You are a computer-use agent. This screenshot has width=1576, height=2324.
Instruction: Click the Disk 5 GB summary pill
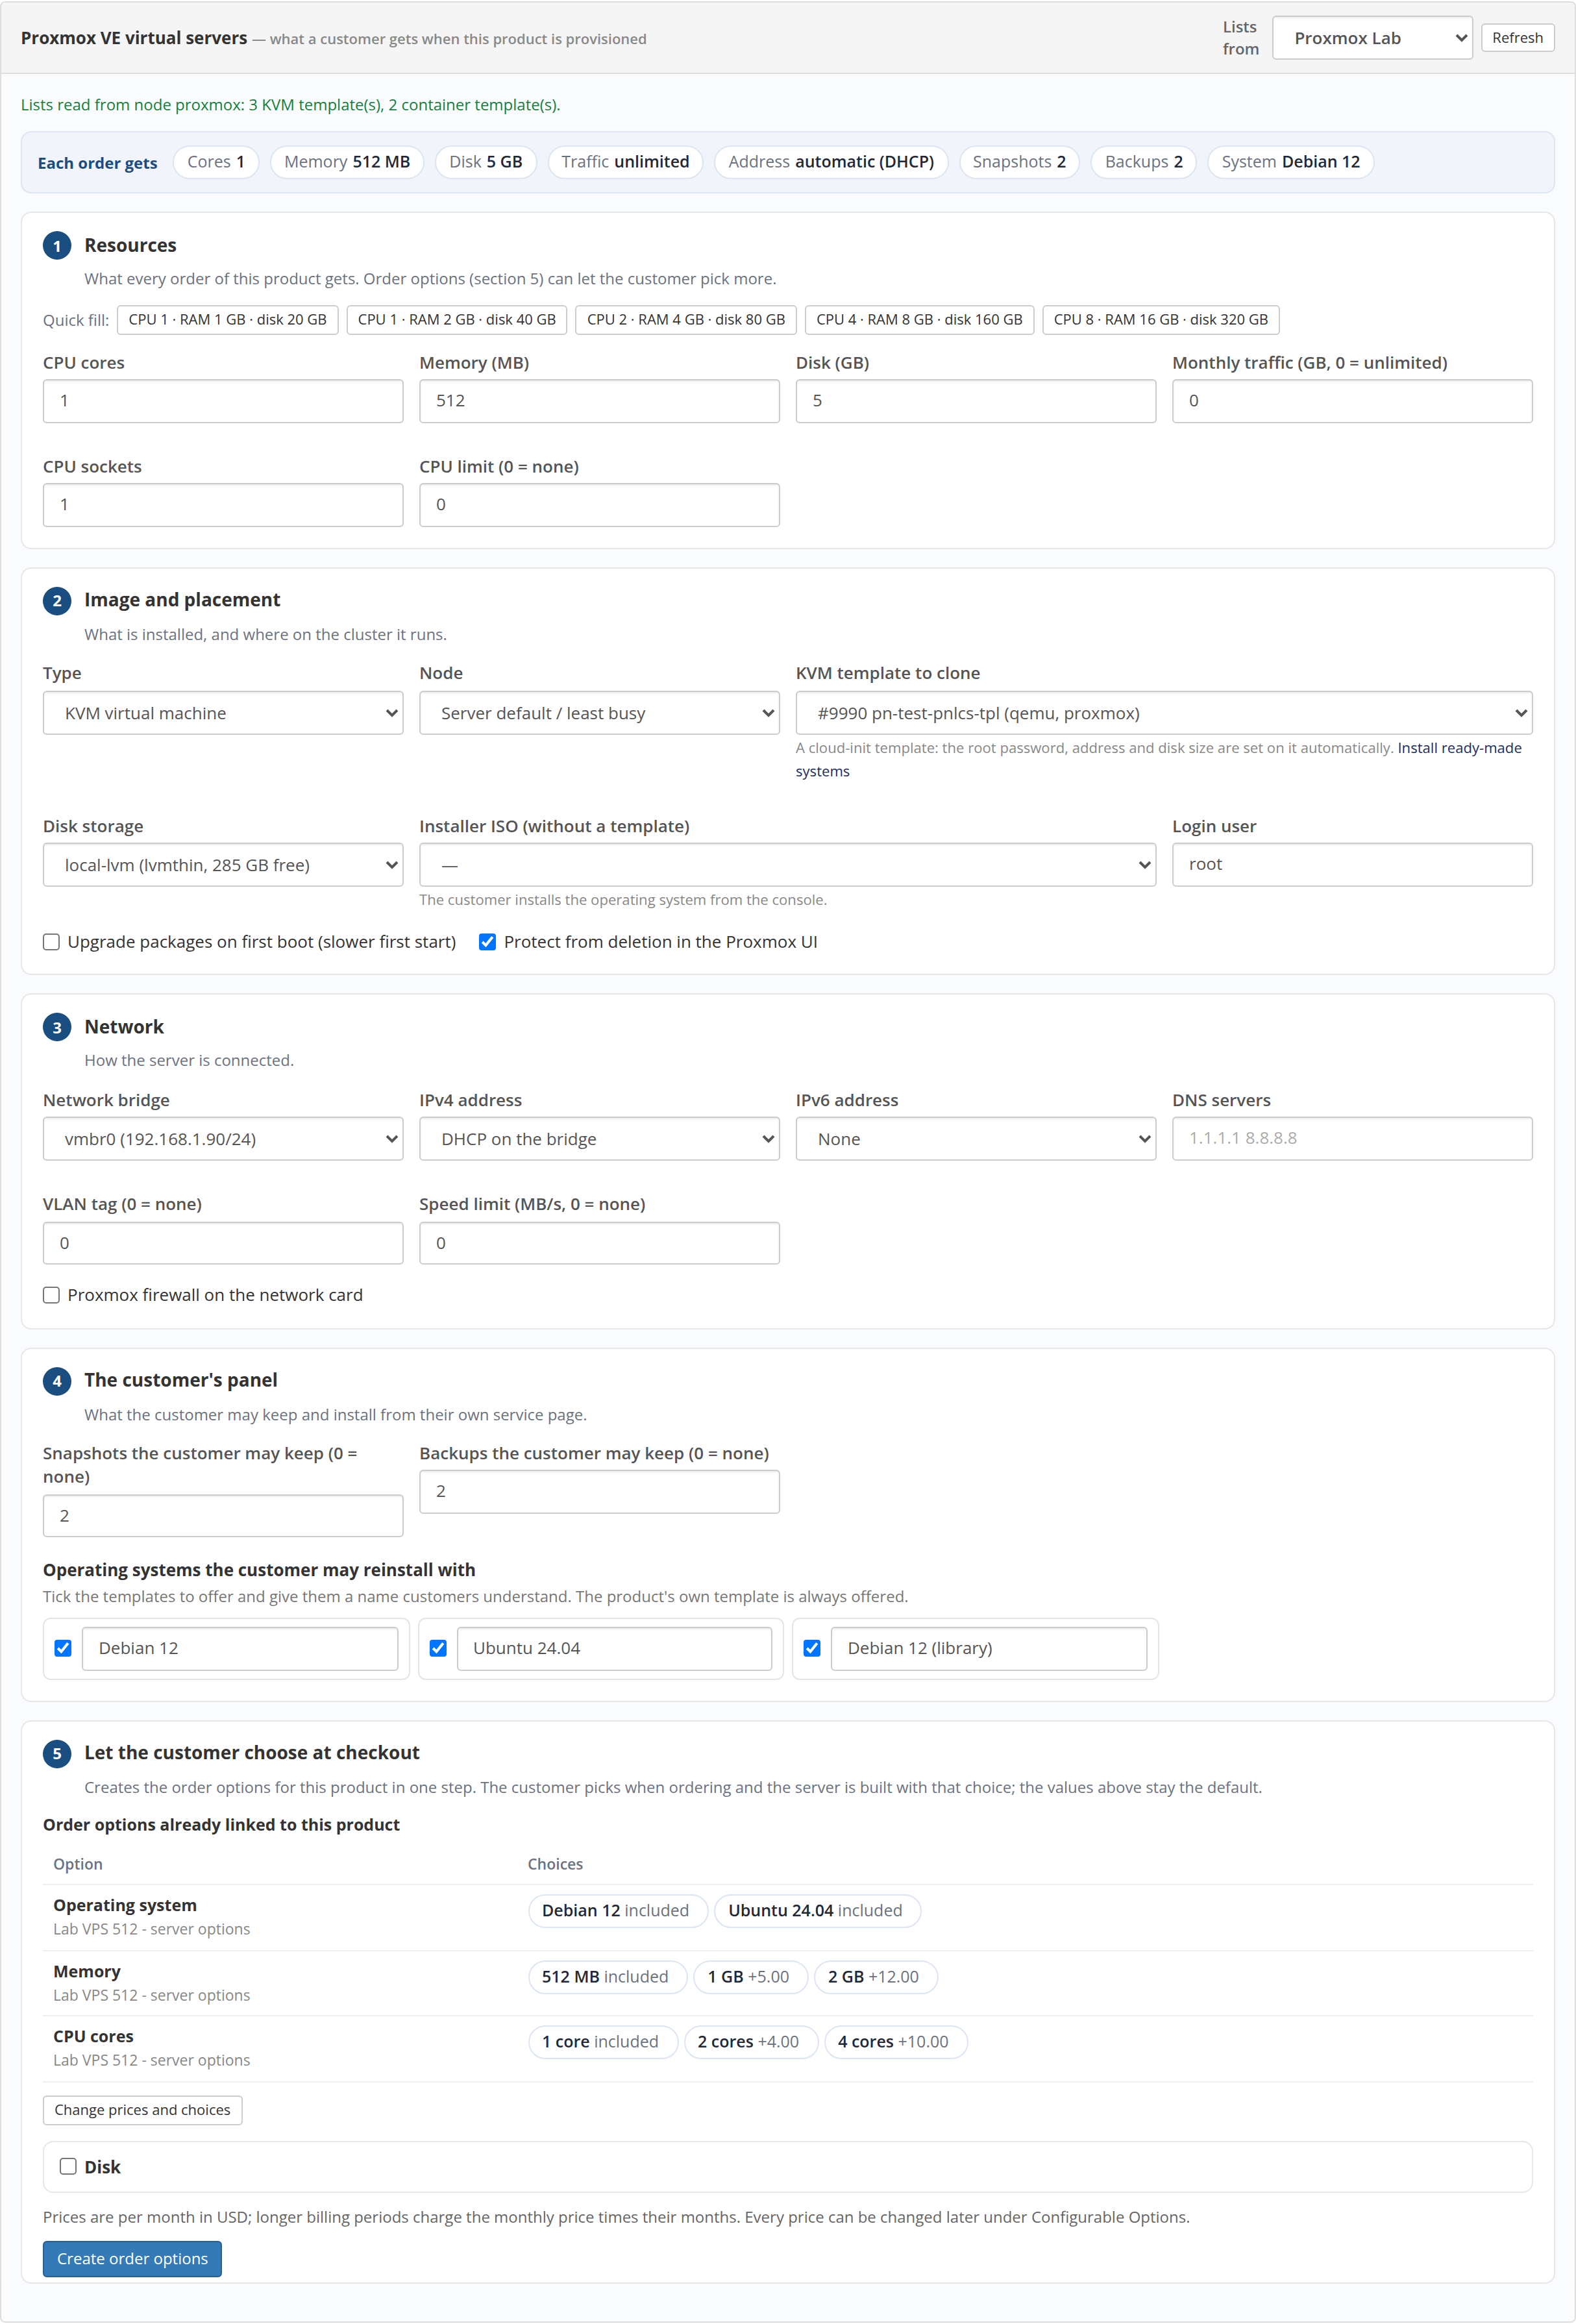[x=486, y=162]
